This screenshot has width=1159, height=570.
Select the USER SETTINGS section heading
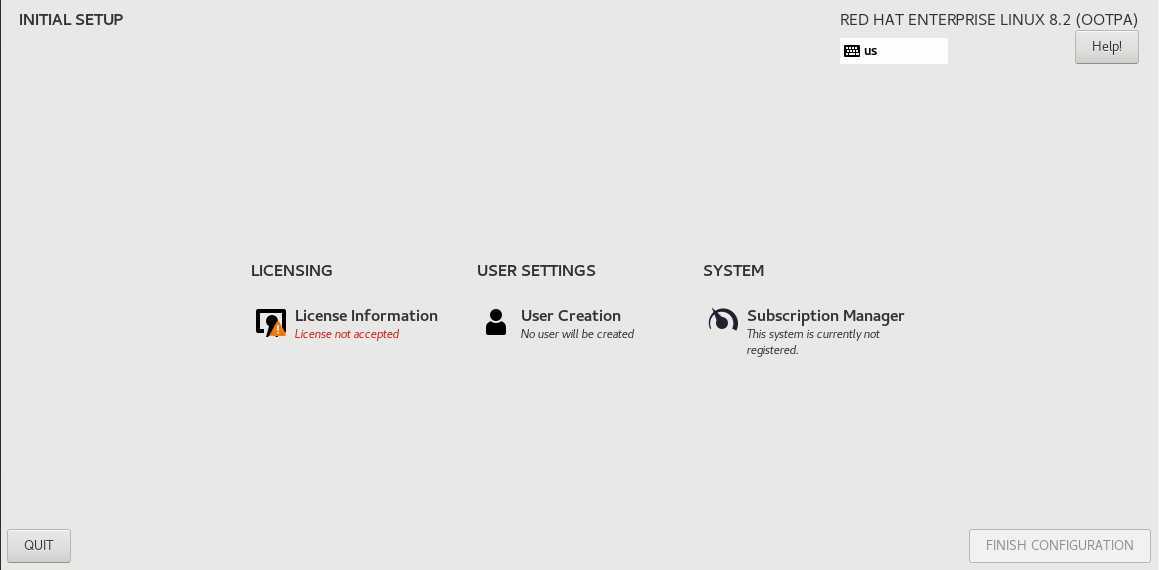pyautogui.click(x=536, y=271)
